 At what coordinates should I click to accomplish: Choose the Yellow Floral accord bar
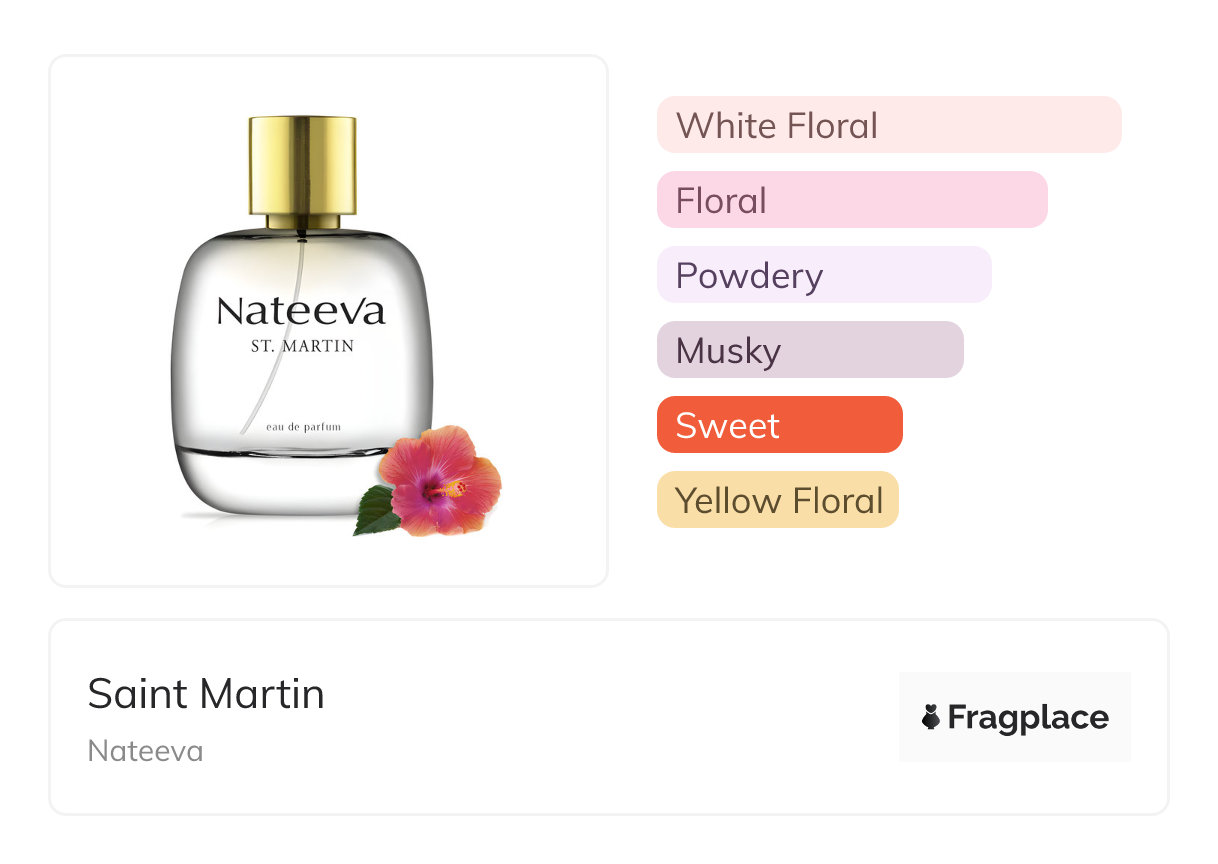(x=777, y=500)
